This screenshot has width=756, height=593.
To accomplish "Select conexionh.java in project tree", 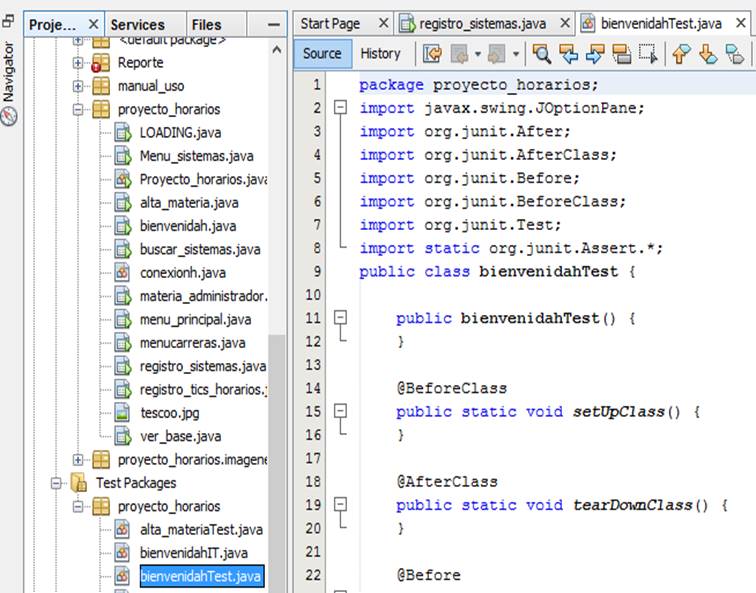I will point(182,272).
